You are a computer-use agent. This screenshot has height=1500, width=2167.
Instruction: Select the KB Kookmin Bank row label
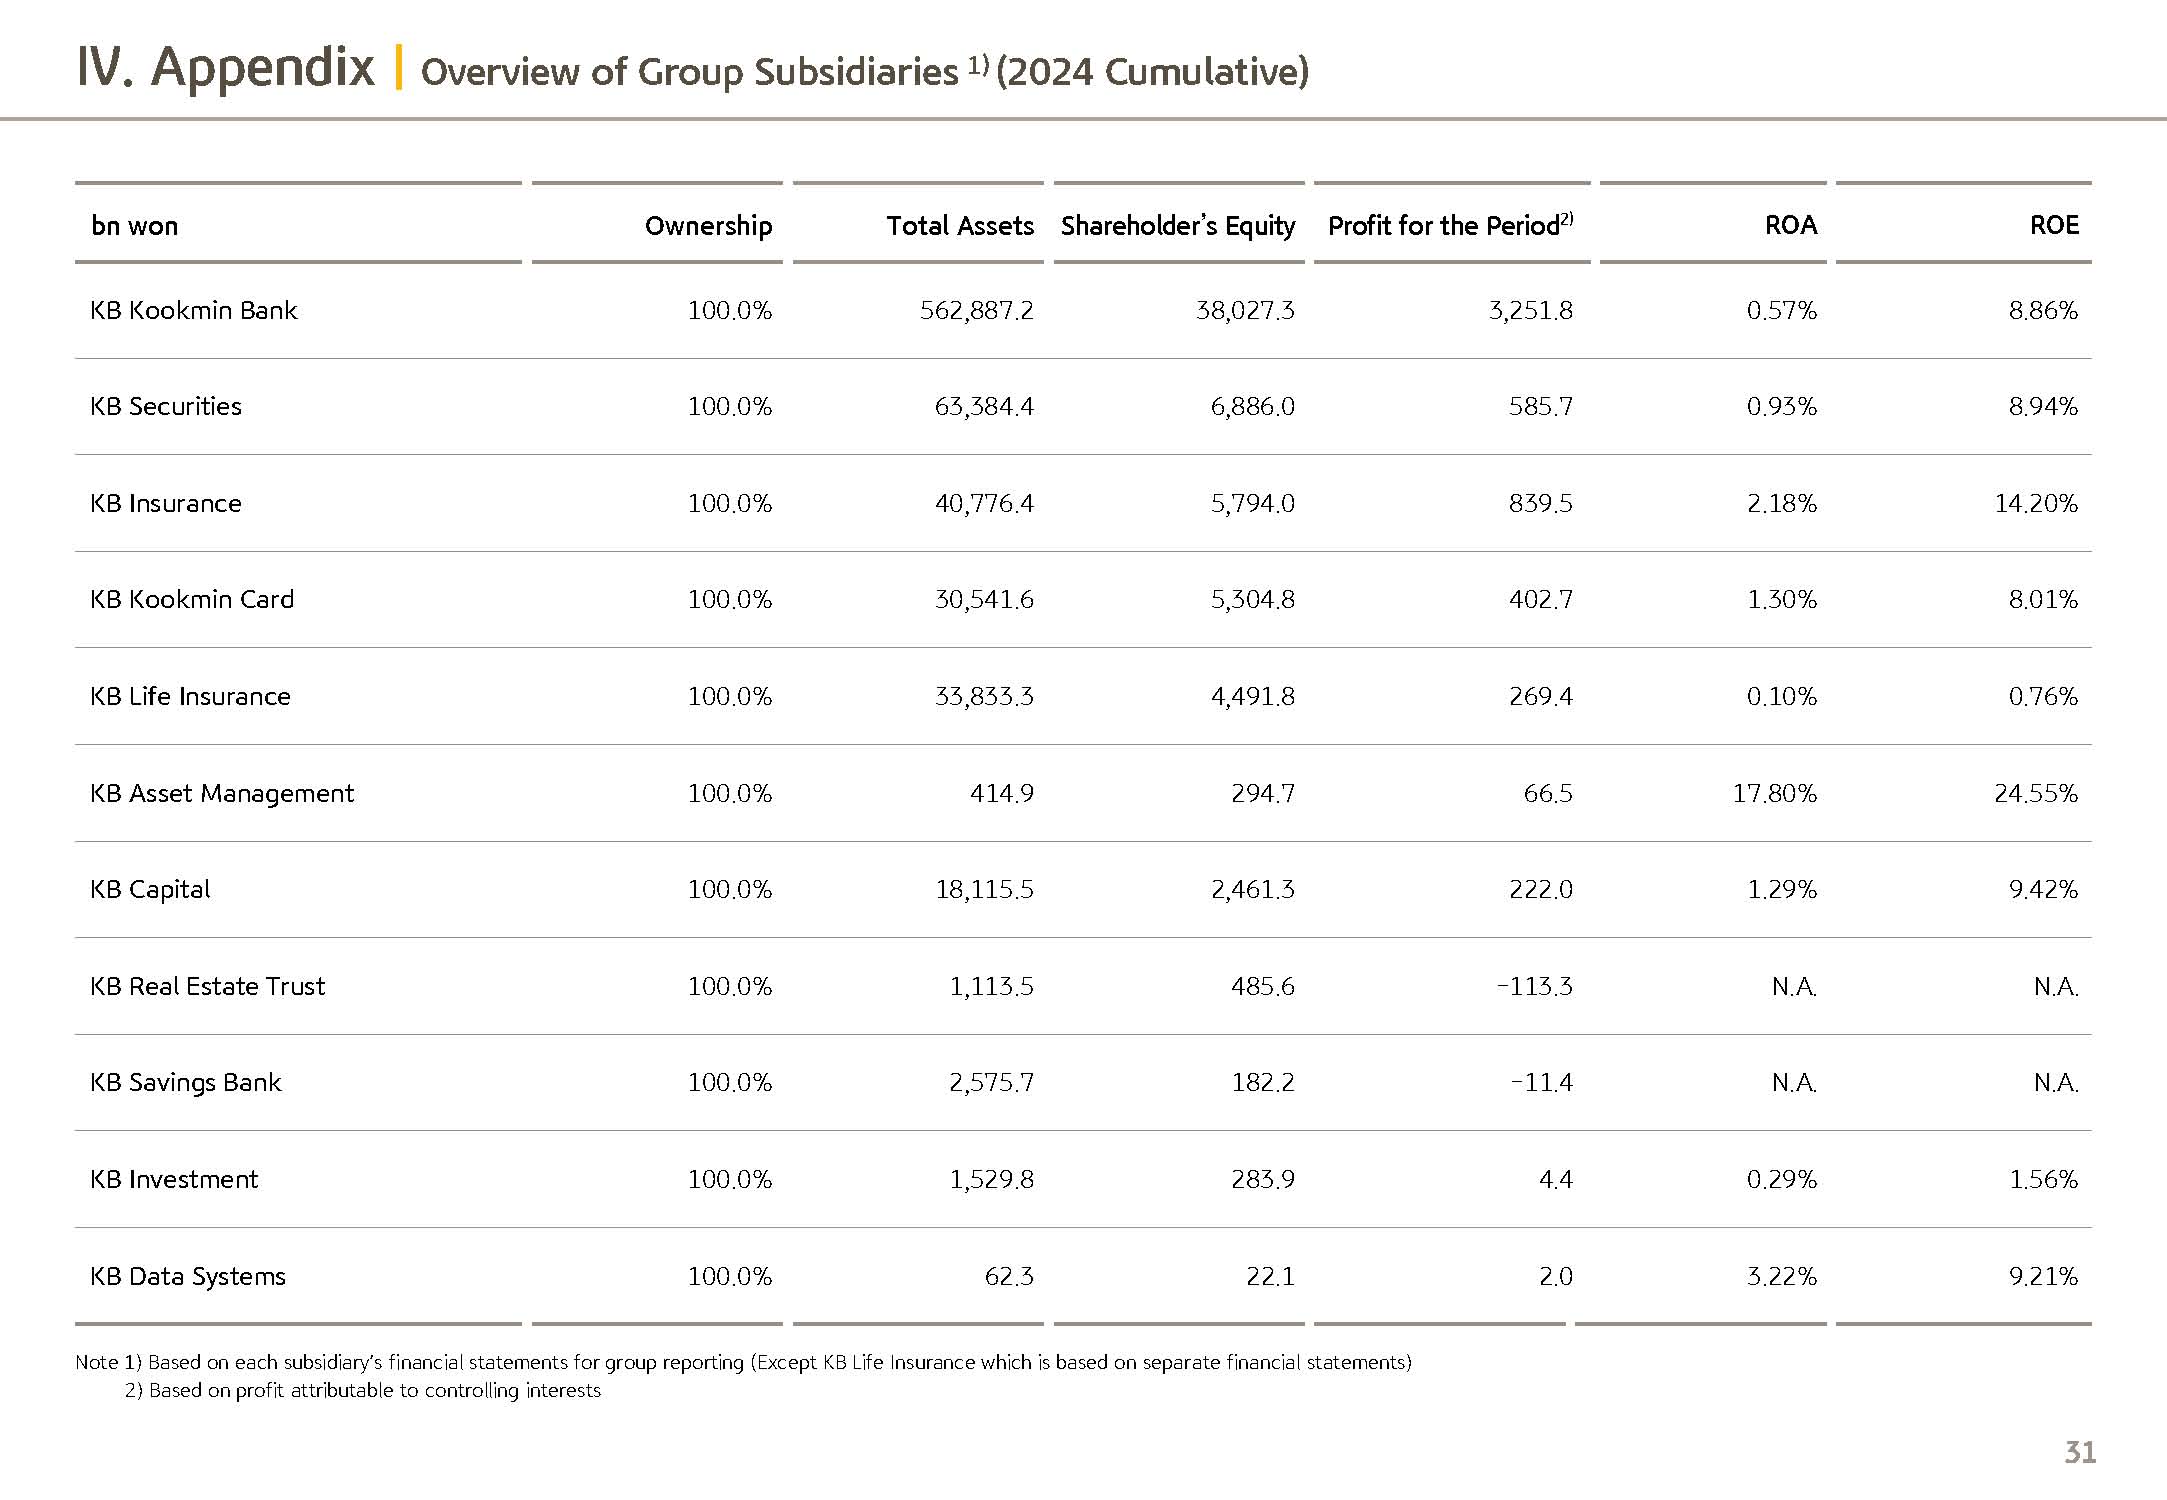[193, 310]
